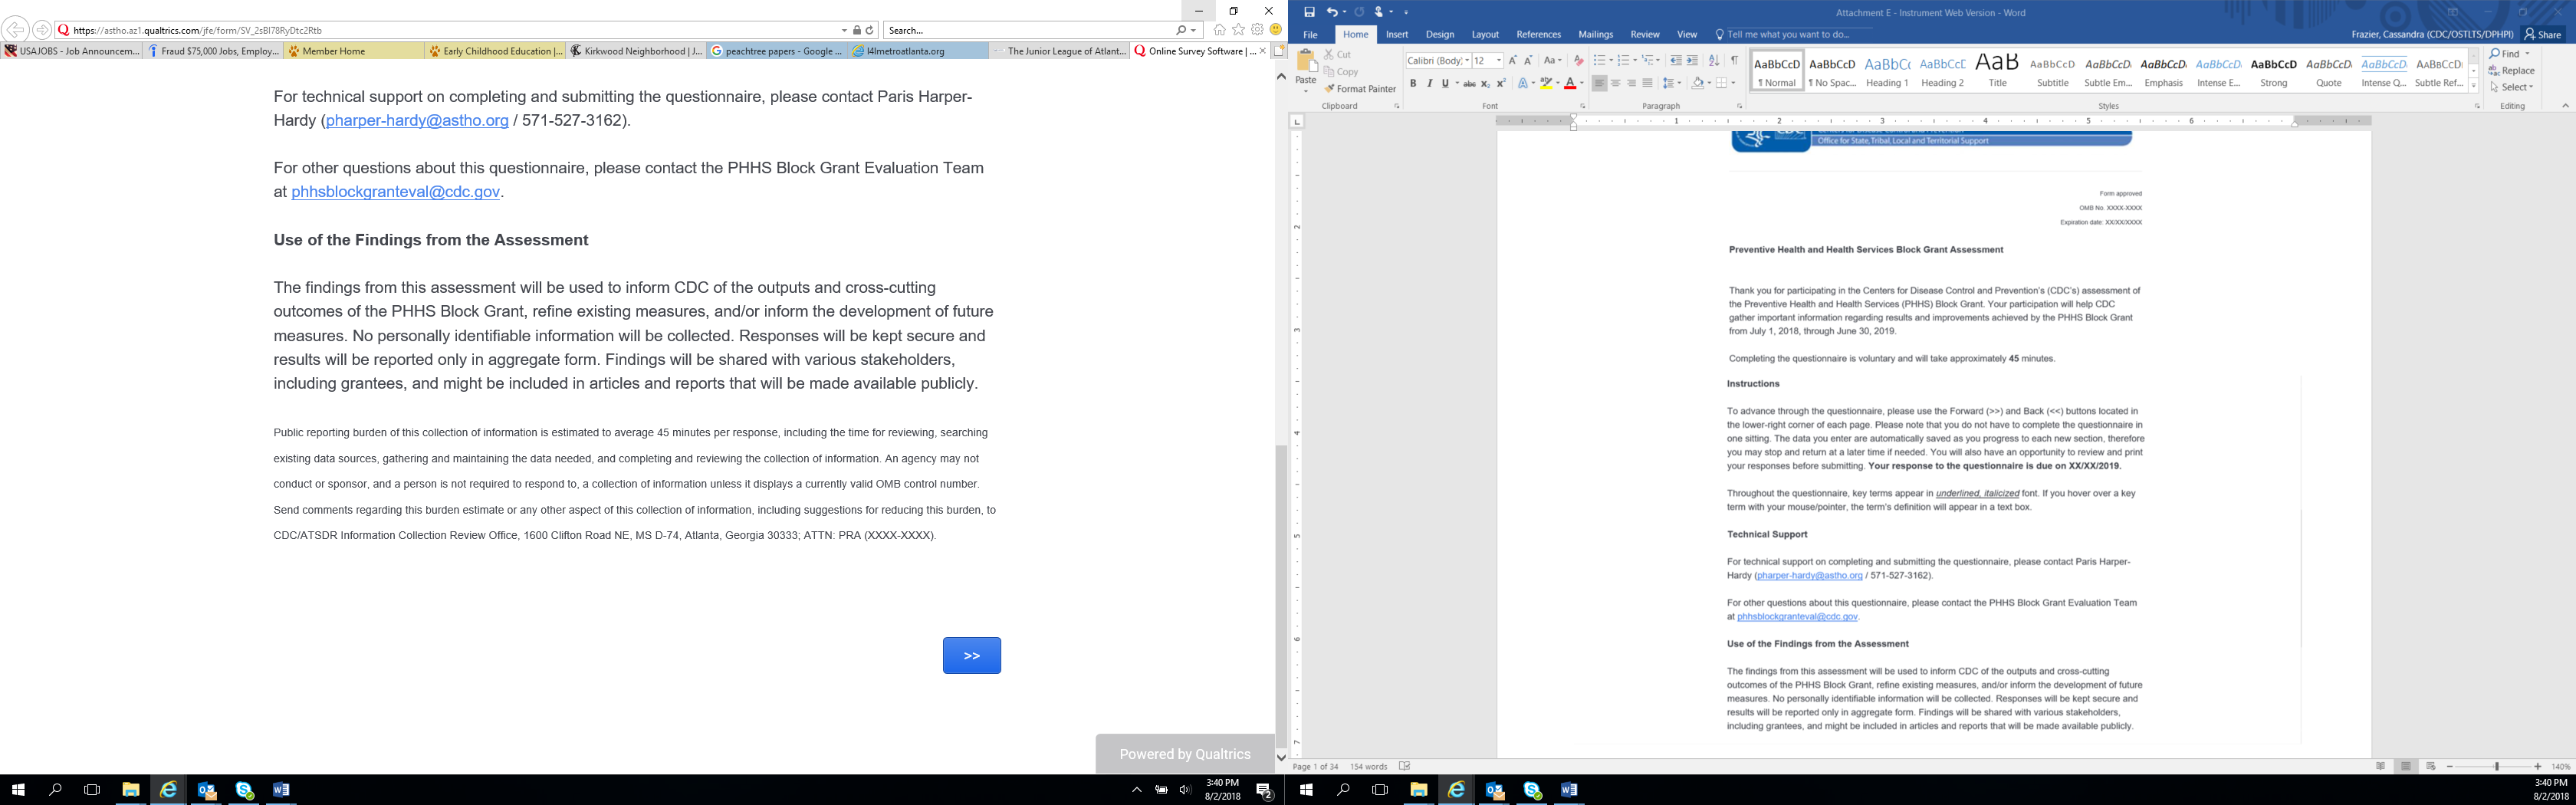Center-align the paragraph

[1616, 84]
